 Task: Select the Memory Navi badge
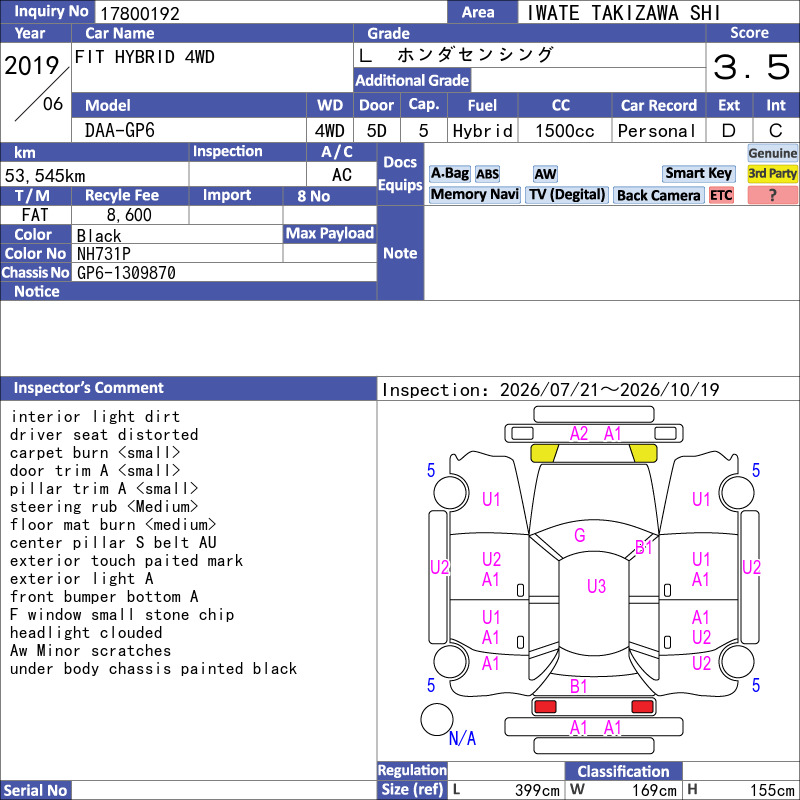coord(474,195)
